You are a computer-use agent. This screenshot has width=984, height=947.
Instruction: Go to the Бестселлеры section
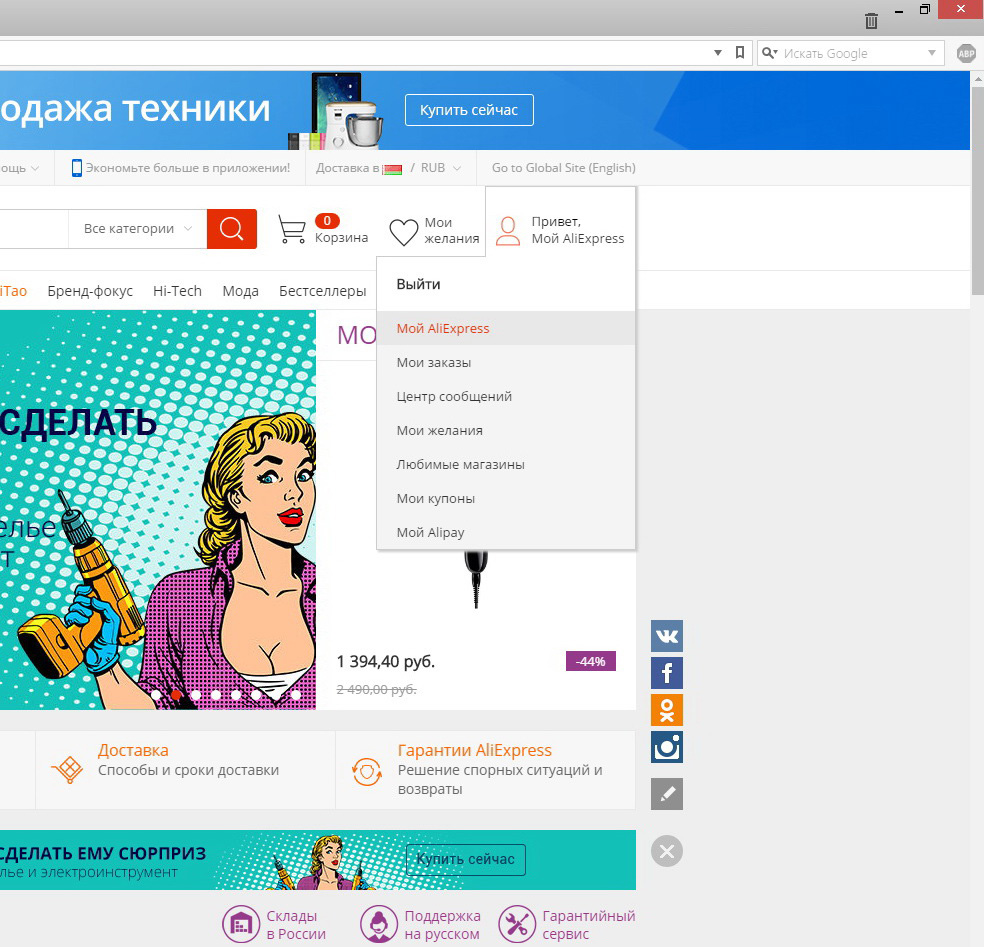click(x=323, y=291)
